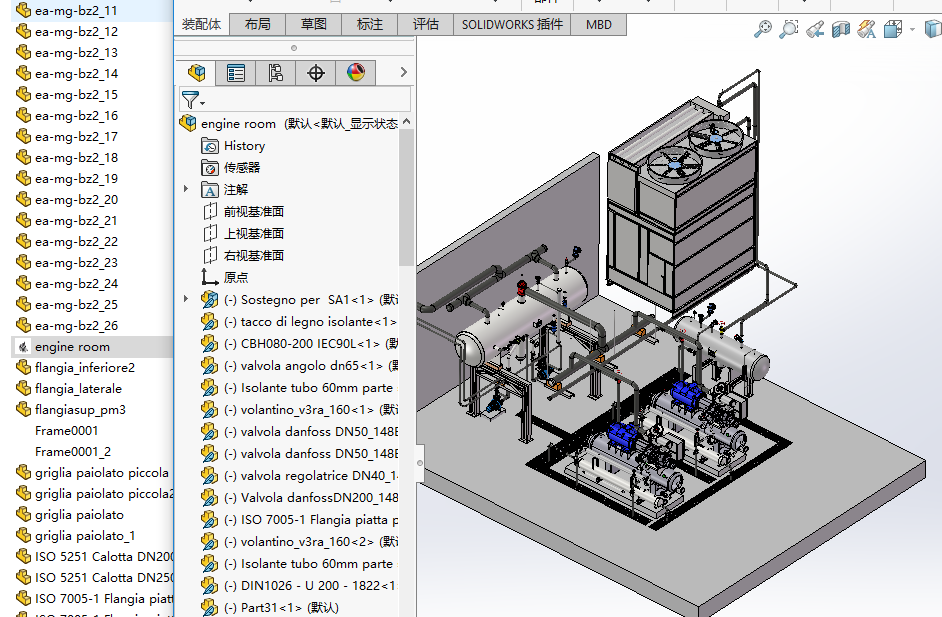The height and width of the screenshot is (617, 942).
Task: Click the Zoom to Fit magnifier icon
Action: (x=763, y=30)
